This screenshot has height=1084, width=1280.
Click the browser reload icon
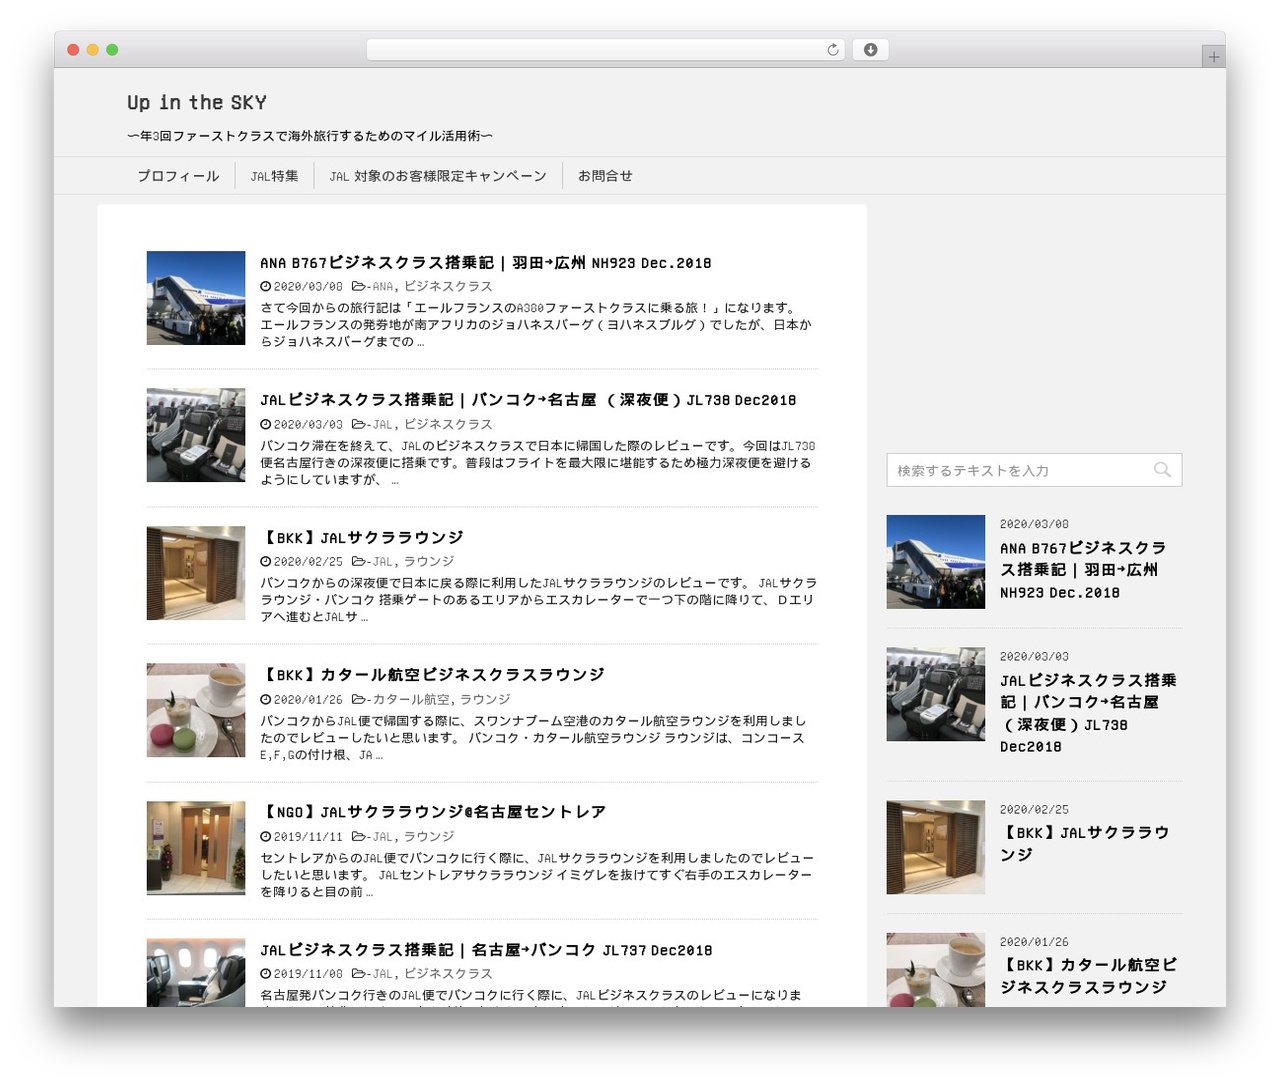pyautogui.click(x=832, y=50)
